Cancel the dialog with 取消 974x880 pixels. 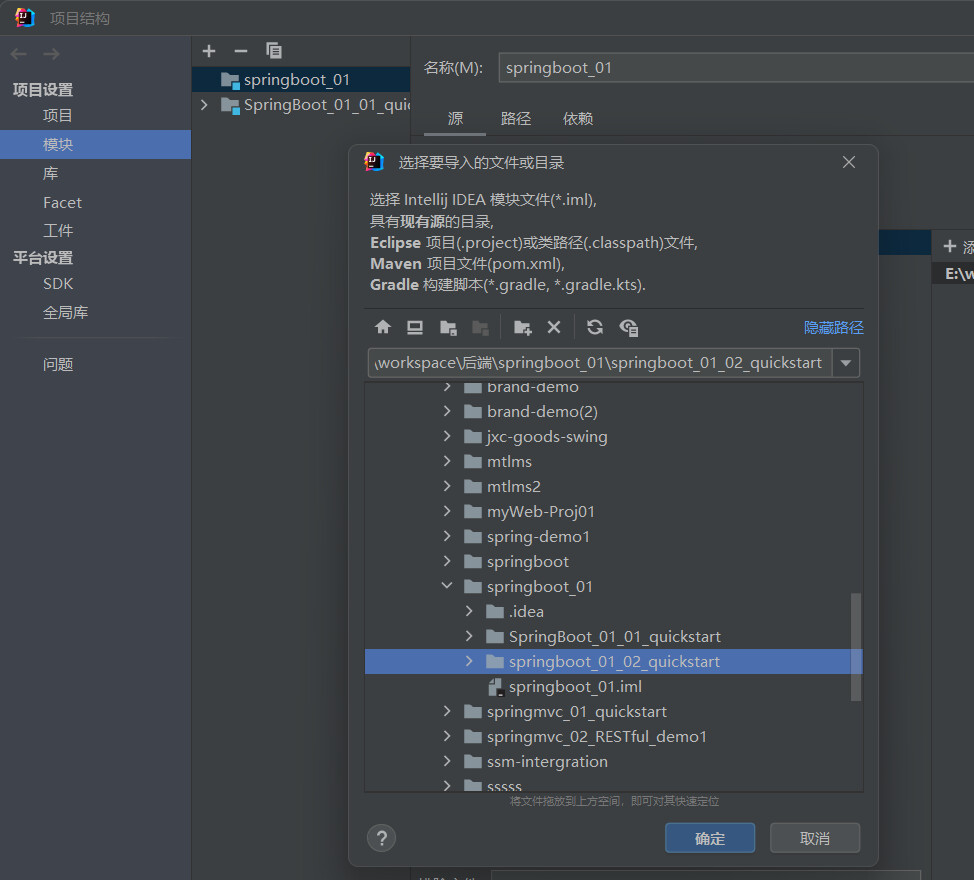click(x=815, y=838)
